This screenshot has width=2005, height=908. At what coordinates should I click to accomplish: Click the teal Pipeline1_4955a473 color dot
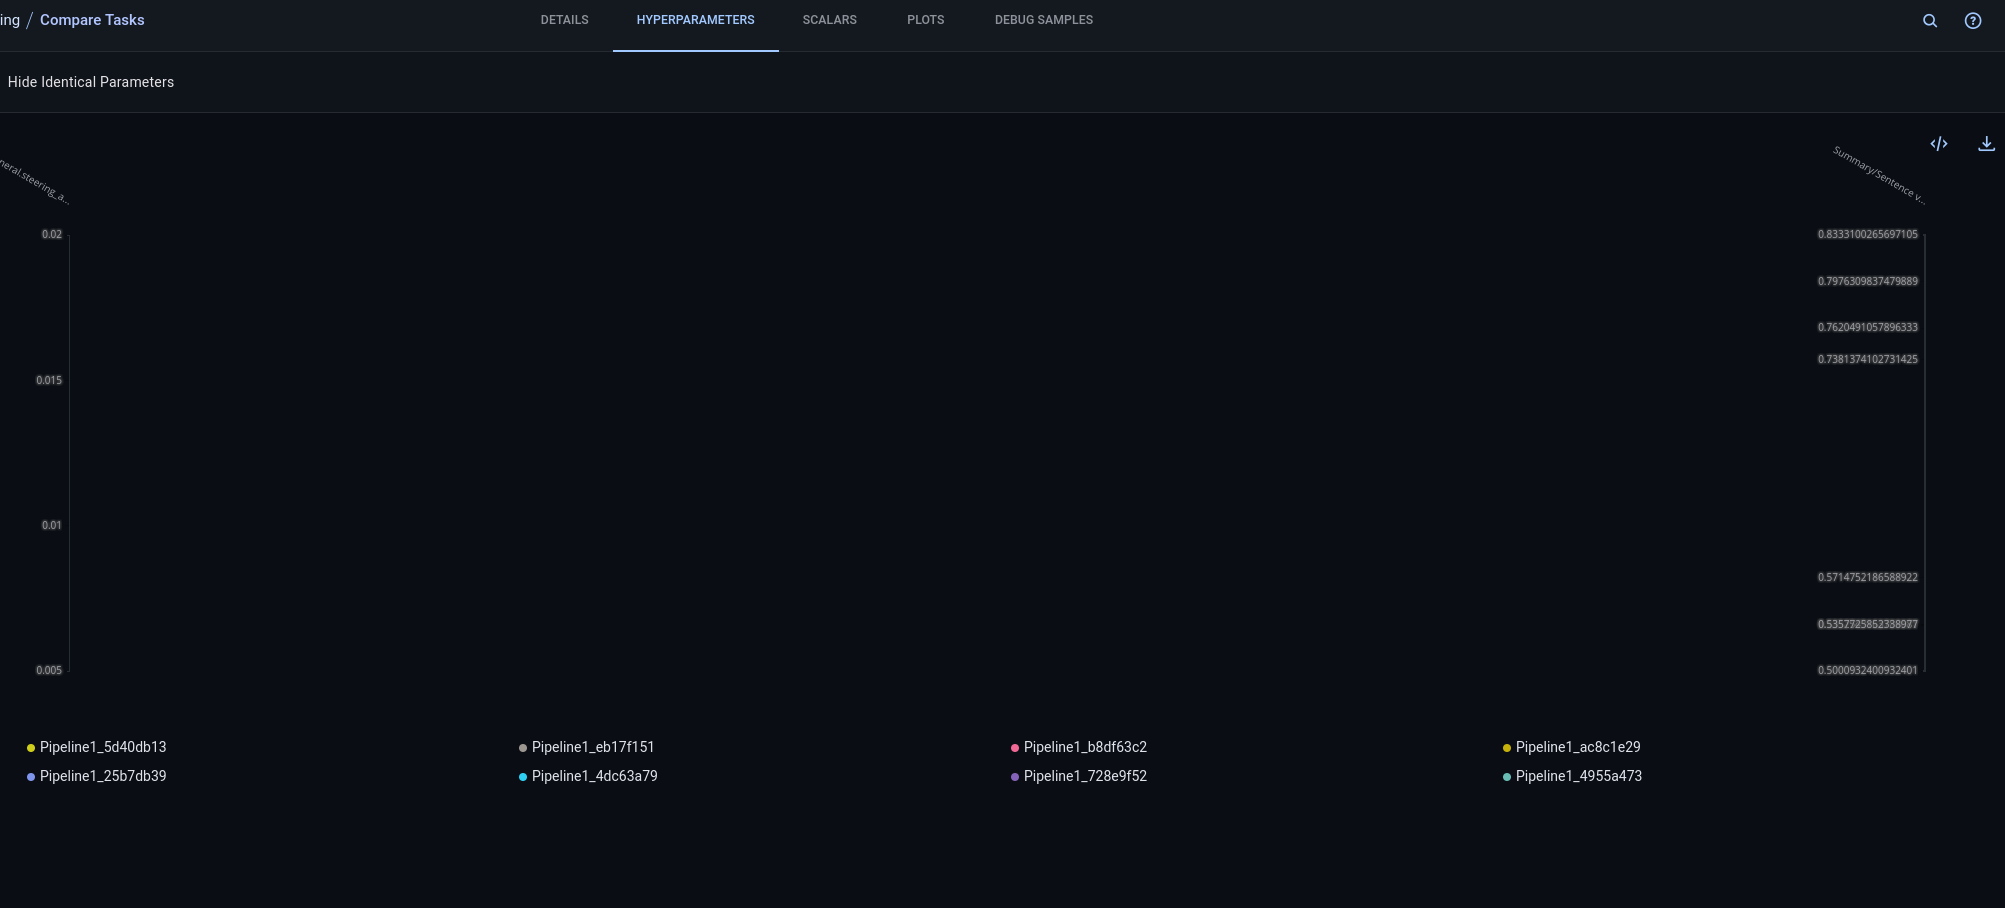(1507, 777)
